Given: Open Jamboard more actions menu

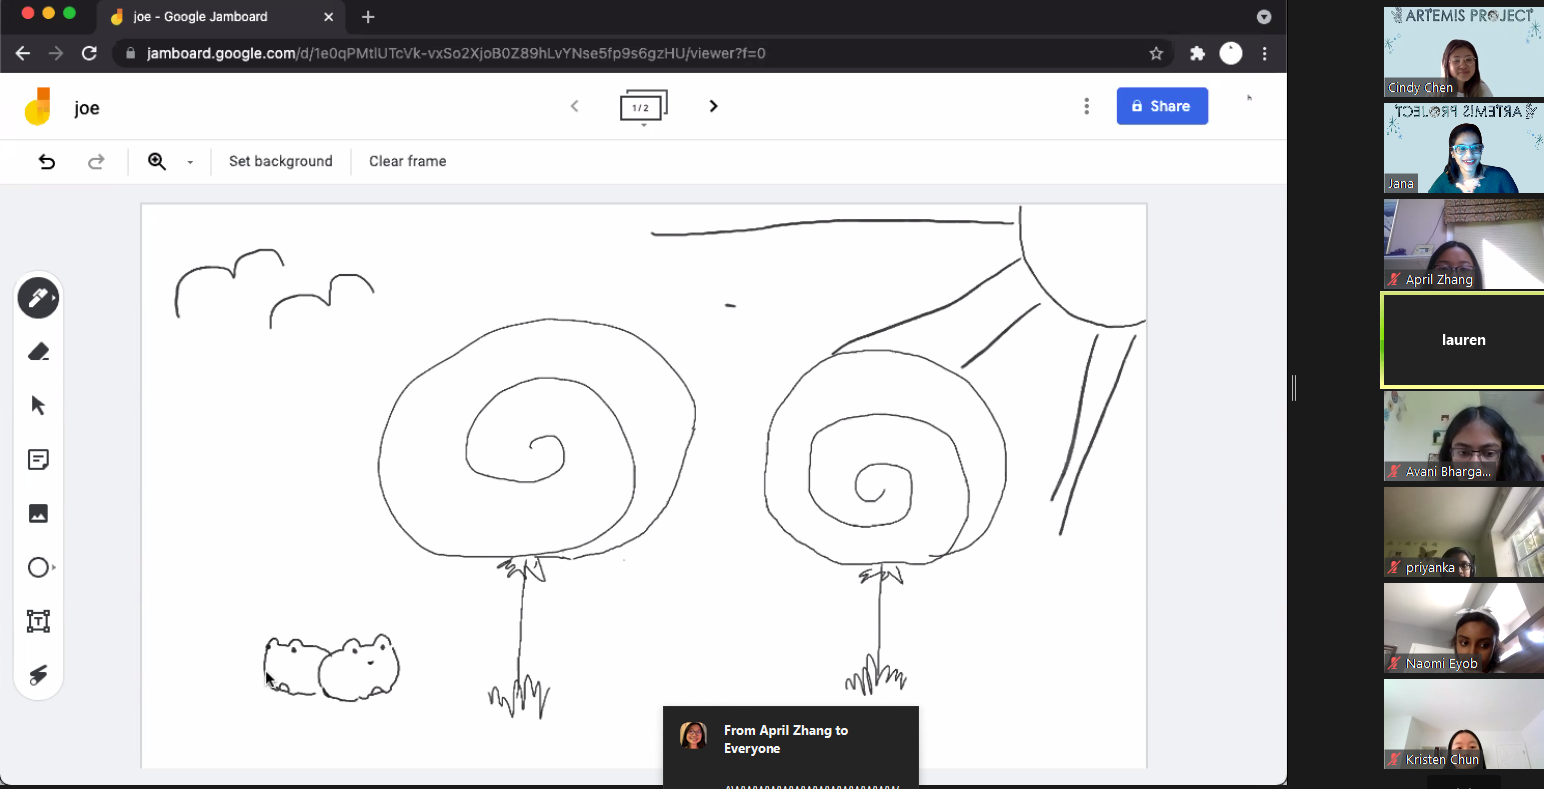Looking at the screenshot, I should coord(1086,106).
